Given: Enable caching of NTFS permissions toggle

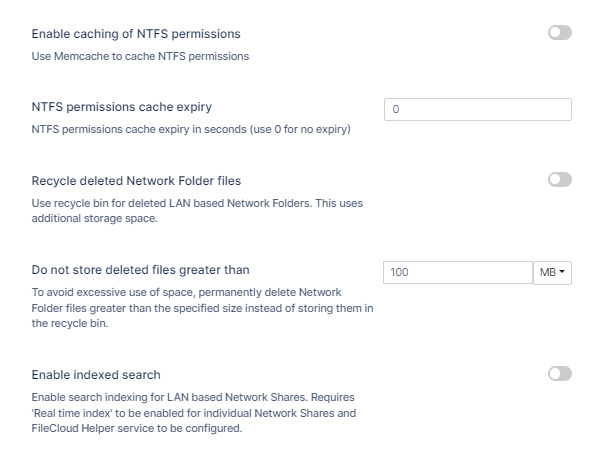Looking at the screenshot, I should pyautogui.click(x=559, y=33).
